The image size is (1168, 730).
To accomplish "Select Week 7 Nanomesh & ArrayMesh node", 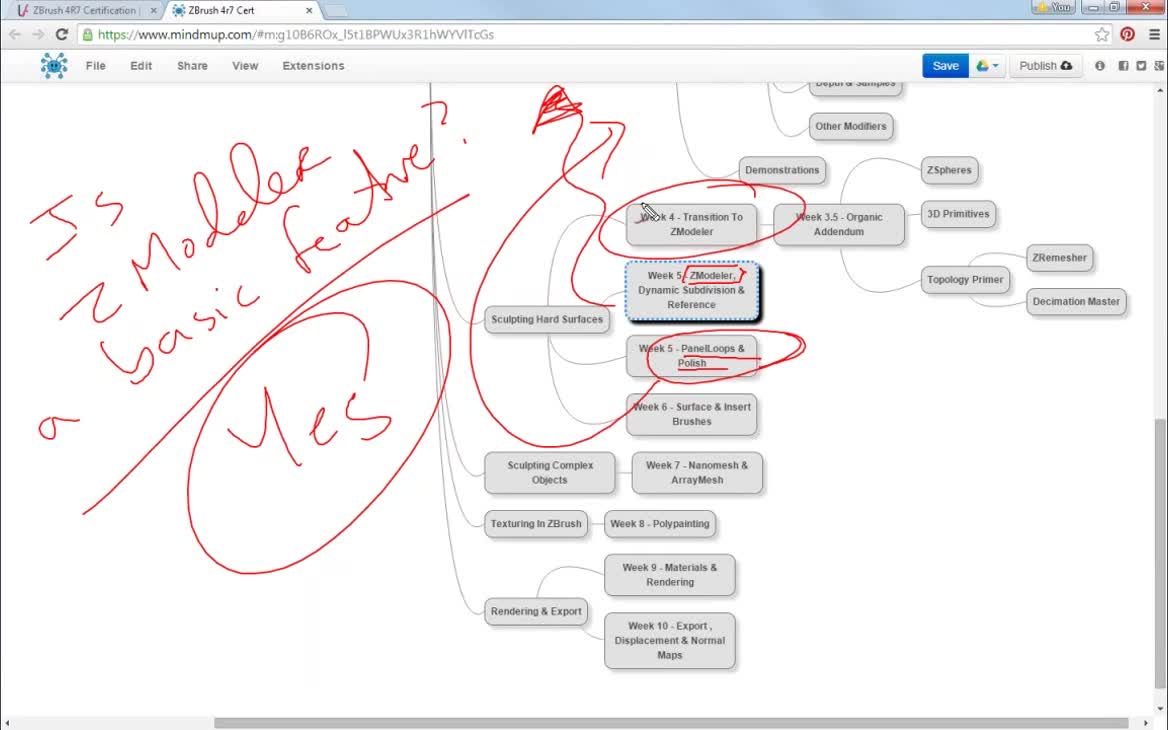I will (x=696, y=472).
